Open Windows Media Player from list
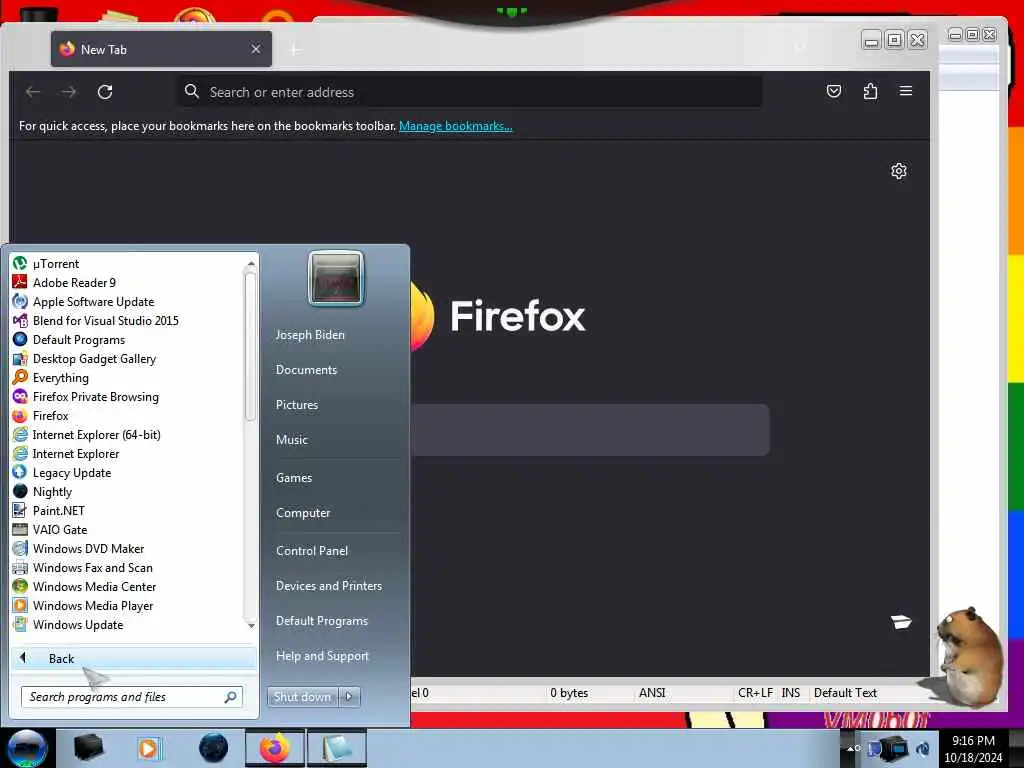The image size is (1024, 768). (x=93, y=605)
